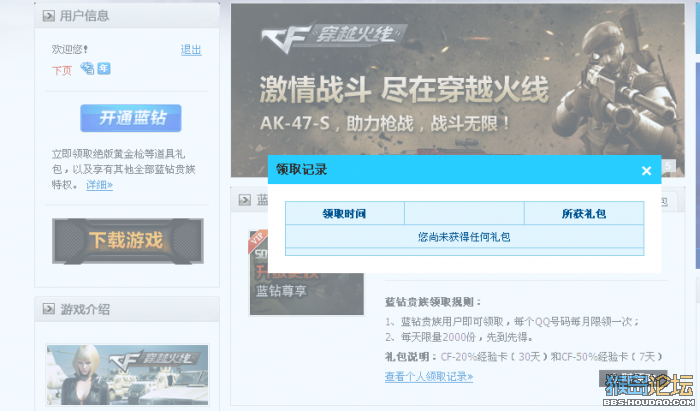Click the 年 annual badge icon
Image resolution: width=700 pixels, height=411 pixels.
point(104,68)
